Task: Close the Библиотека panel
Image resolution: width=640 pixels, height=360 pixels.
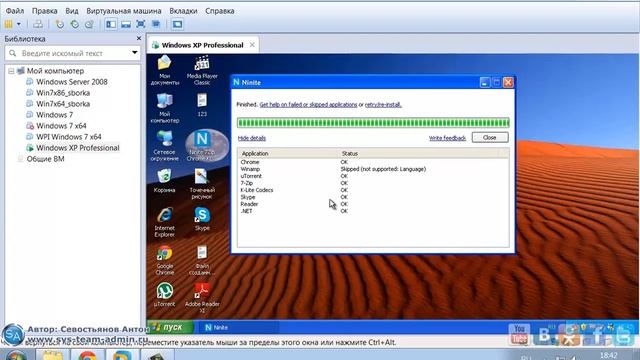Action: [x=139, y=38]
